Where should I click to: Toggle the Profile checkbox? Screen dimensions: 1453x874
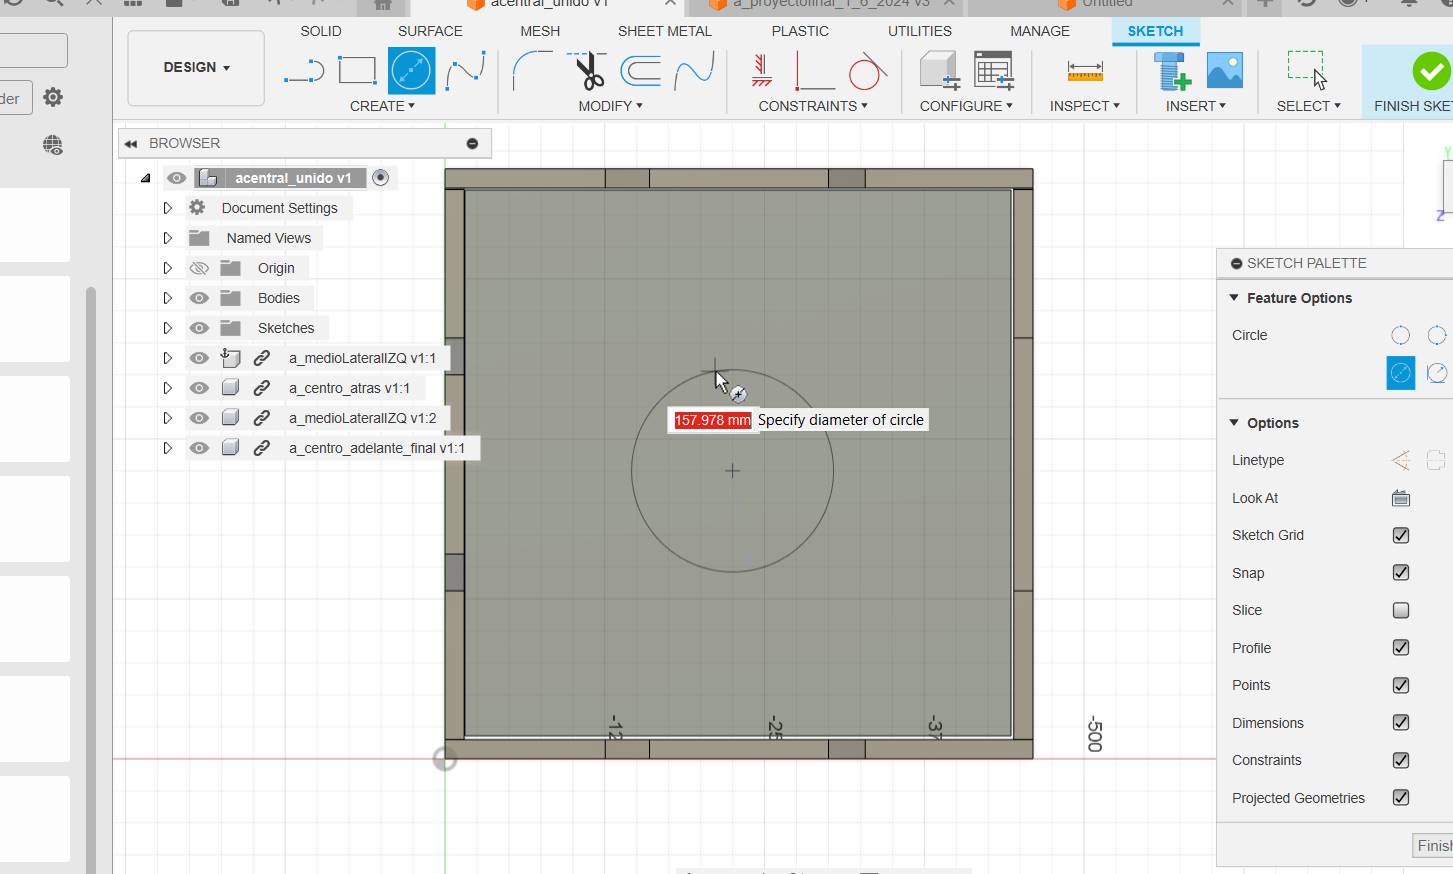(1400, 648)
